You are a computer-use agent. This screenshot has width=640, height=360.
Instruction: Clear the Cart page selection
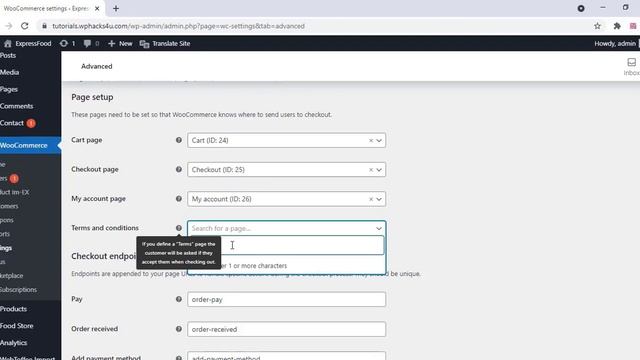click(371, 140)
